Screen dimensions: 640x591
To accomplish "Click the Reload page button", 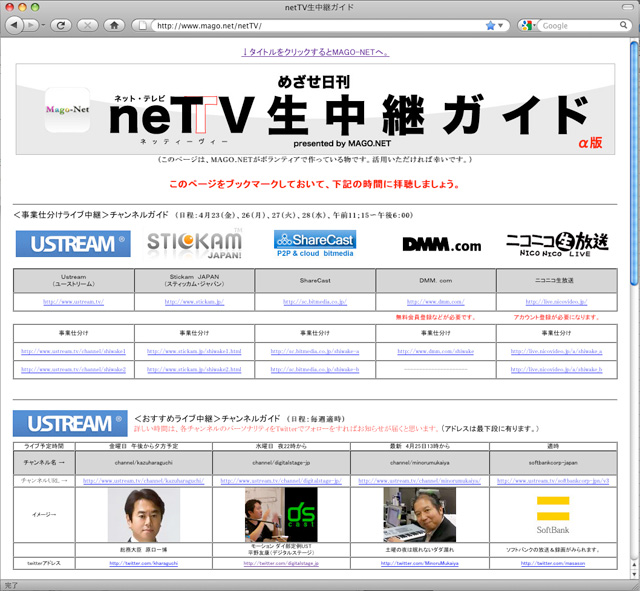I will pos(61,26).
